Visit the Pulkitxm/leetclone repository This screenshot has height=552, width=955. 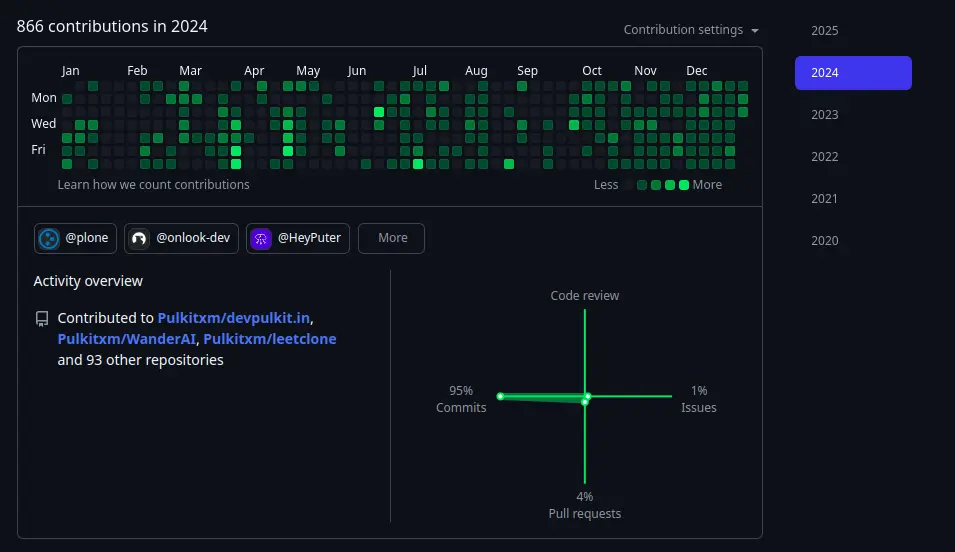point(270,339)
